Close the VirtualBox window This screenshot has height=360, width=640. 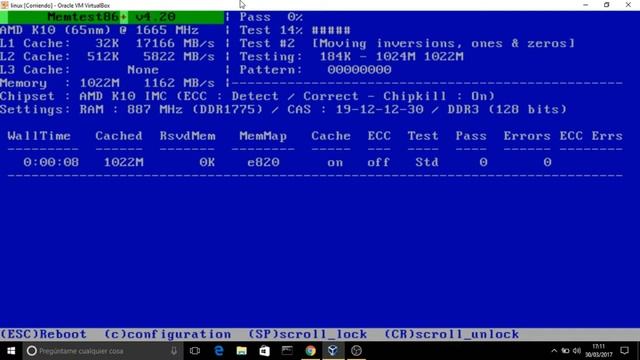(x=628, y=5)
